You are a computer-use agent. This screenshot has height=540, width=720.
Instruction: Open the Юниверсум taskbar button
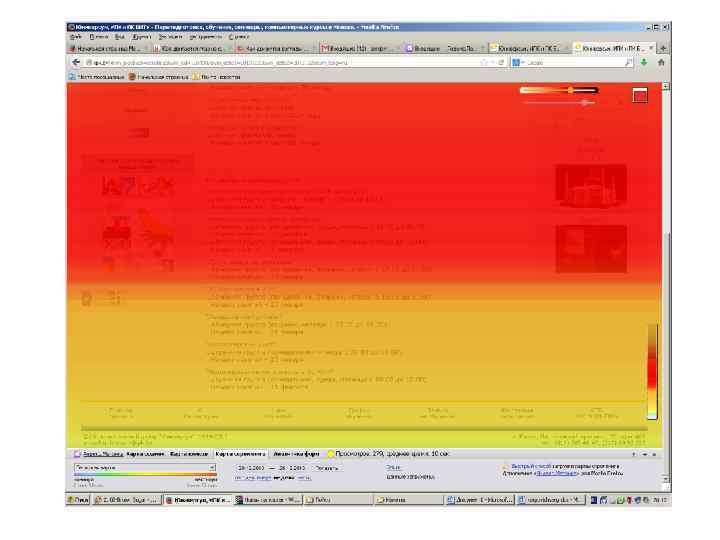pyautogui.click(x=198, y=500)
